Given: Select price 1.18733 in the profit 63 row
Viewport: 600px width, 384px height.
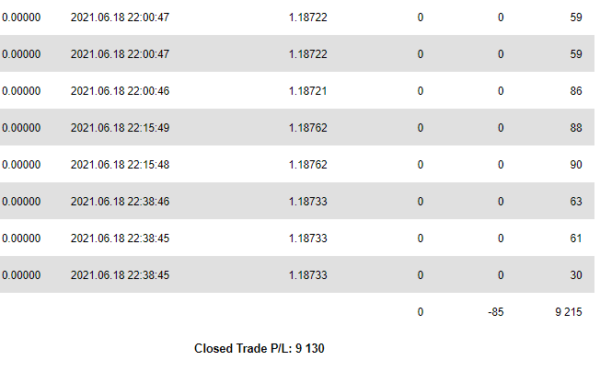Looking at the screenshot, I should (308, 202).
